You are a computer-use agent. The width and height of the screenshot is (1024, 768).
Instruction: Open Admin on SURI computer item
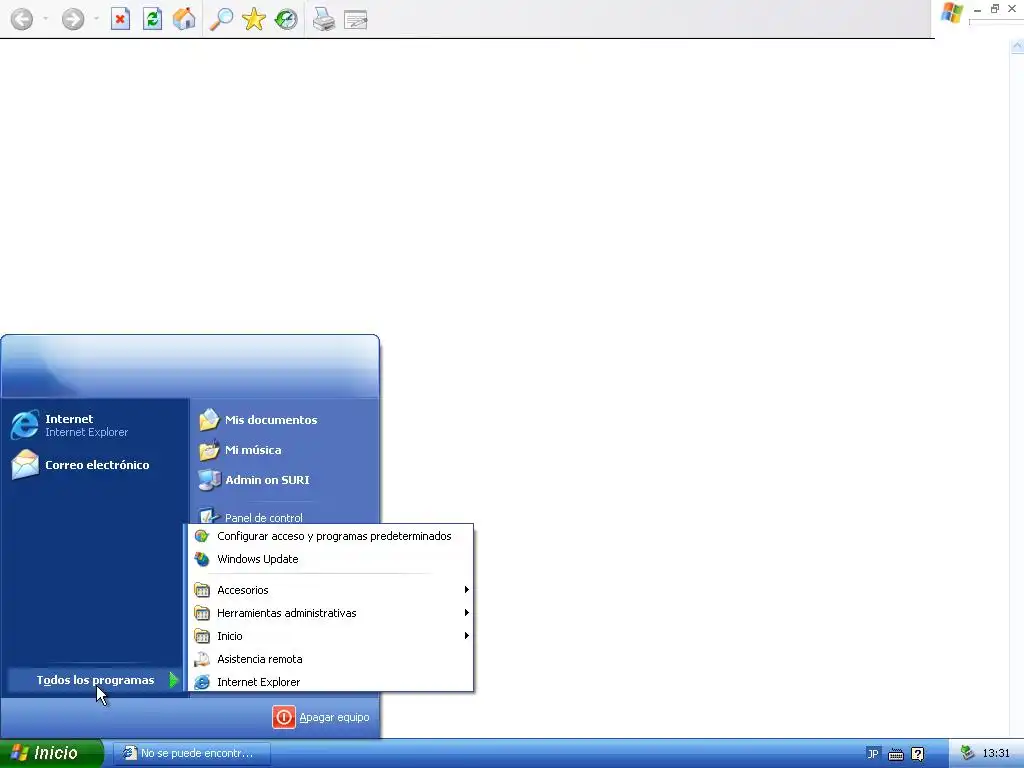(x=284, y=480)
